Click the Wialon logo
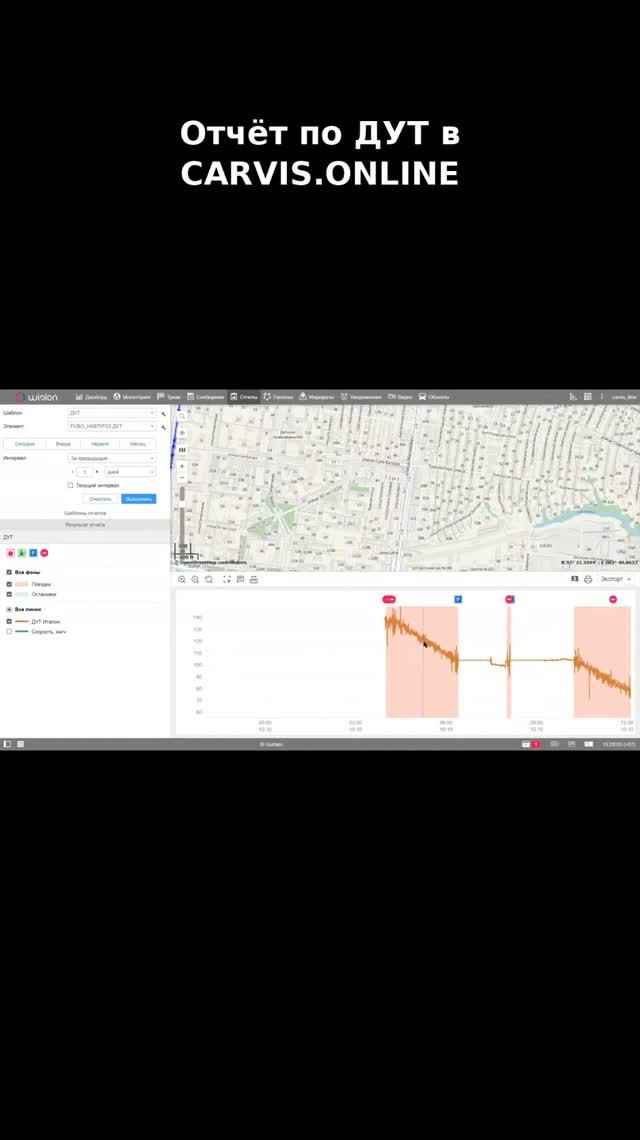The image size is (640, 1140). [x=37, y=397]
